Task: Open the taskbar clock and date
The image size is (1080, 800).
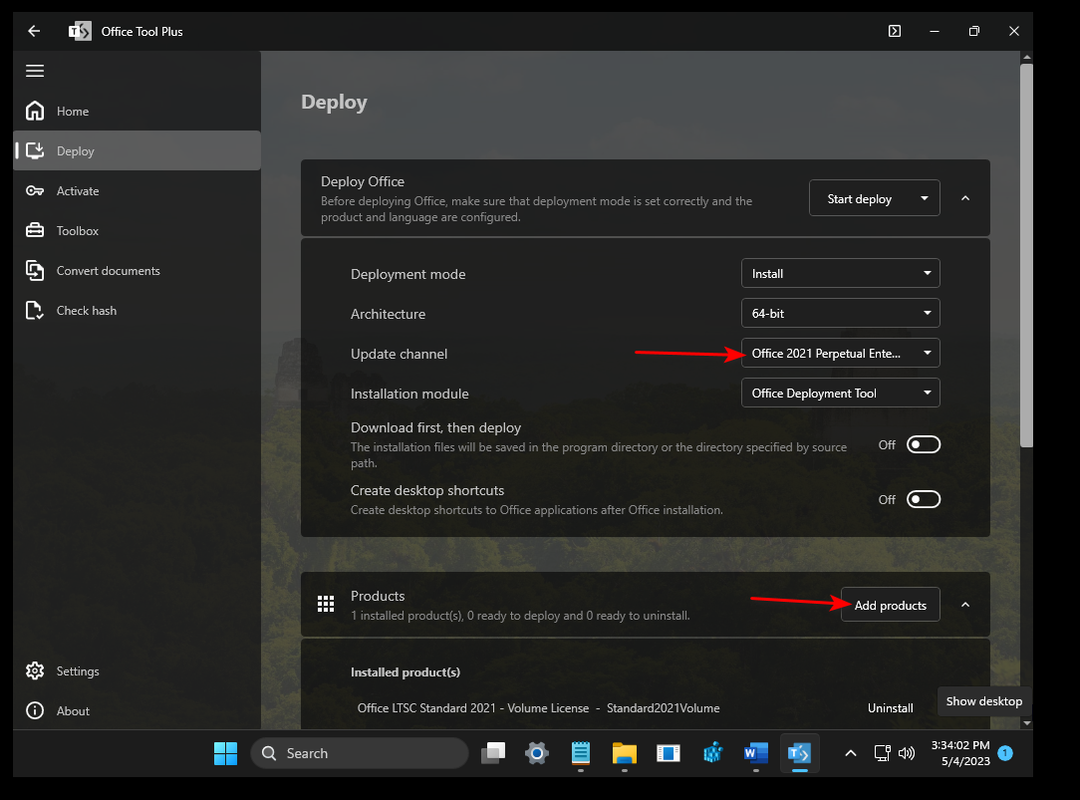Action: (x=960, y=753)
